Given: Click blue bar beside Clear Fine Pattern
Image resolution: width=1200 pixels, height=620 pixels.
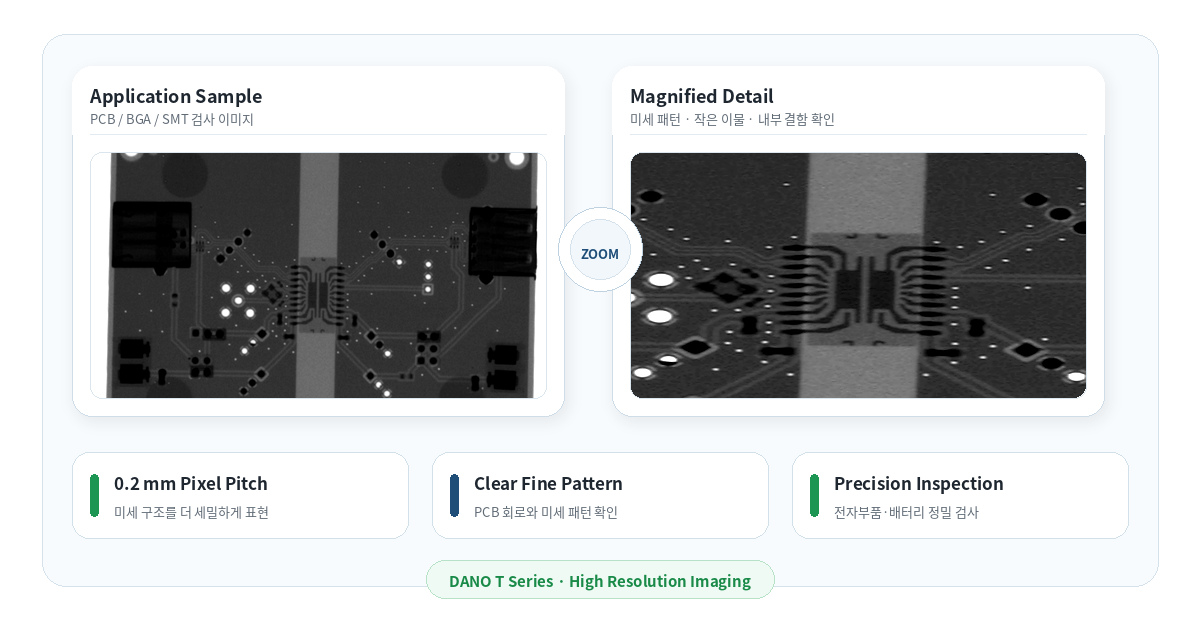Looking at the screenshot, I should point(454,495).
